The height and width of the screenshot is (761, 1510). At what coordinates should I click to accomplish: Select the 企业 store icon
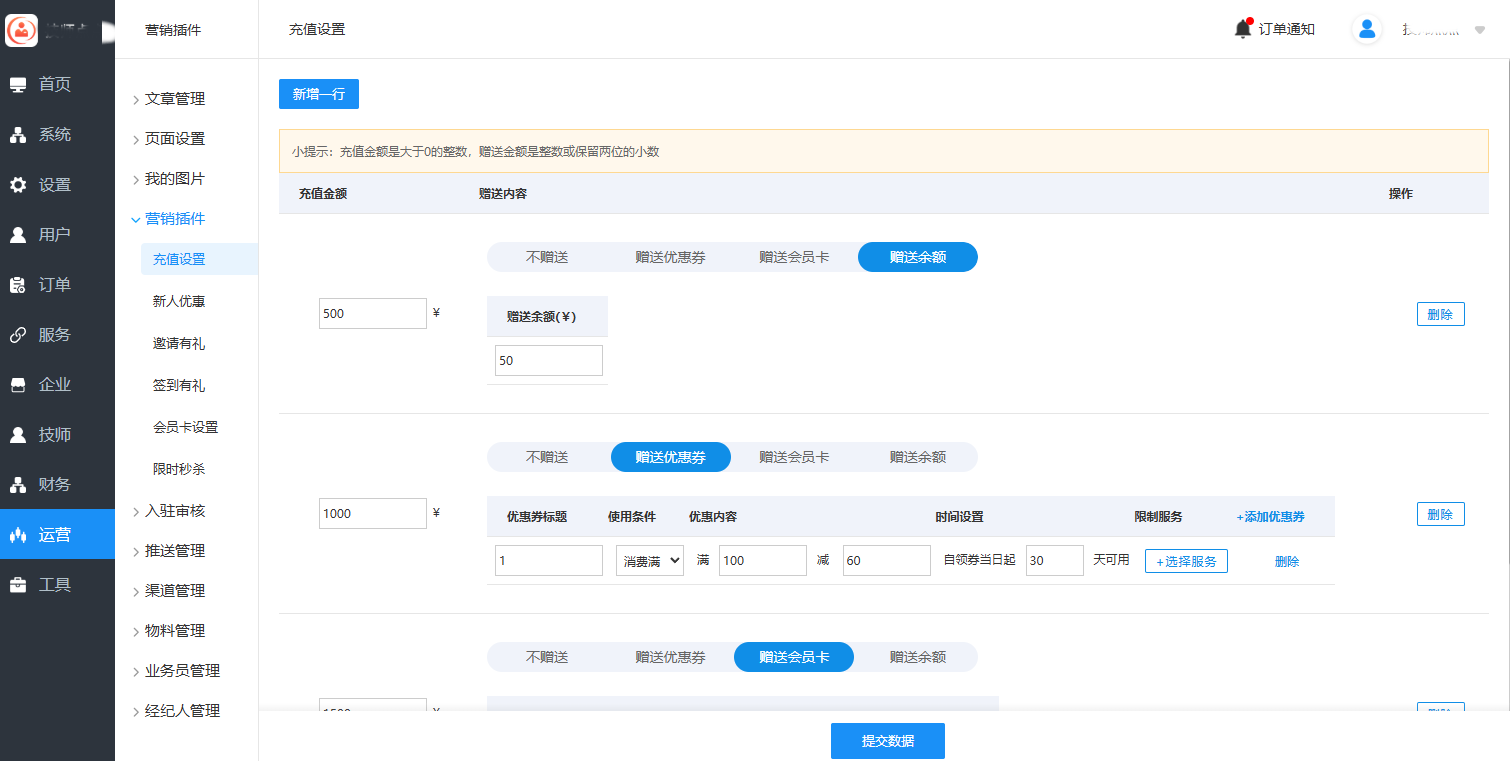click(x=18, y=385)
